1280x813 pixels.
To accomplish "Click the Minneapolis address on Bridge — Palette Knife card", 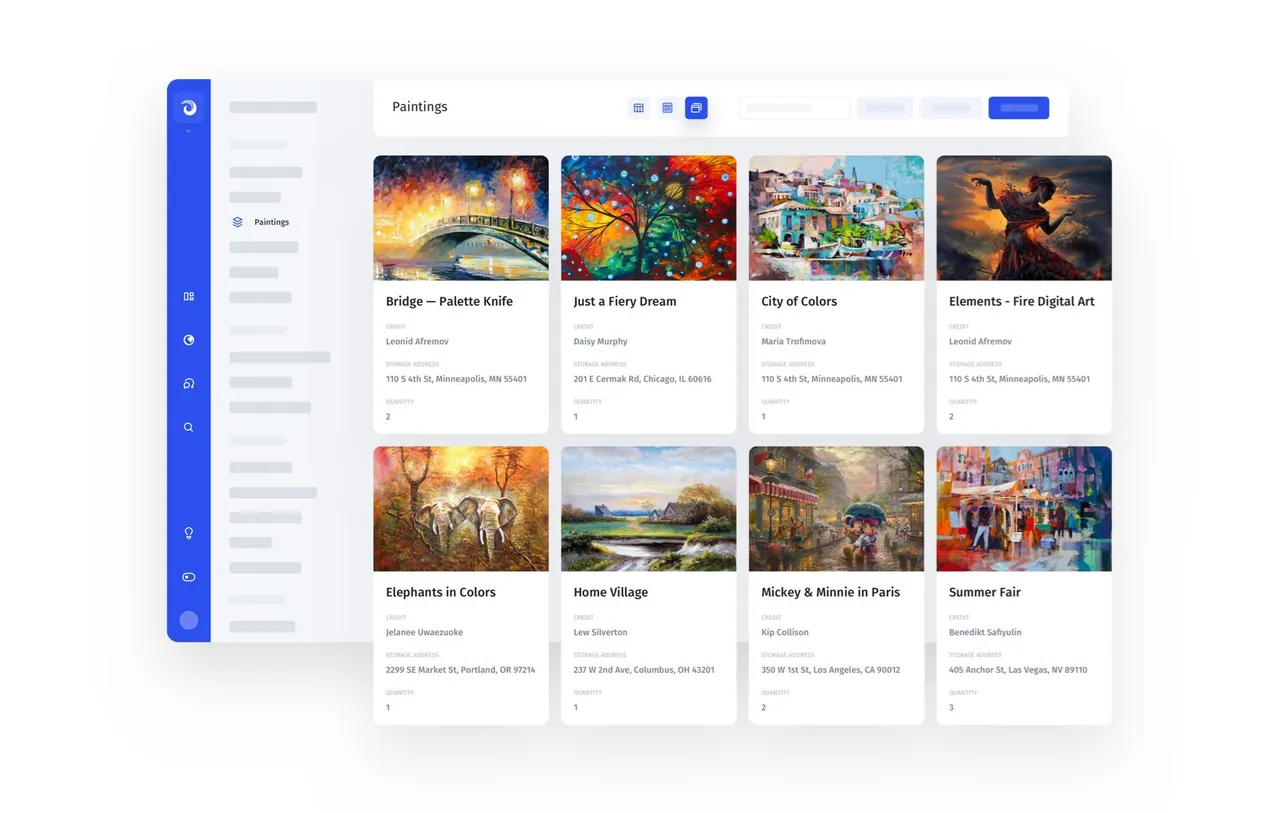I will point(456,379).
